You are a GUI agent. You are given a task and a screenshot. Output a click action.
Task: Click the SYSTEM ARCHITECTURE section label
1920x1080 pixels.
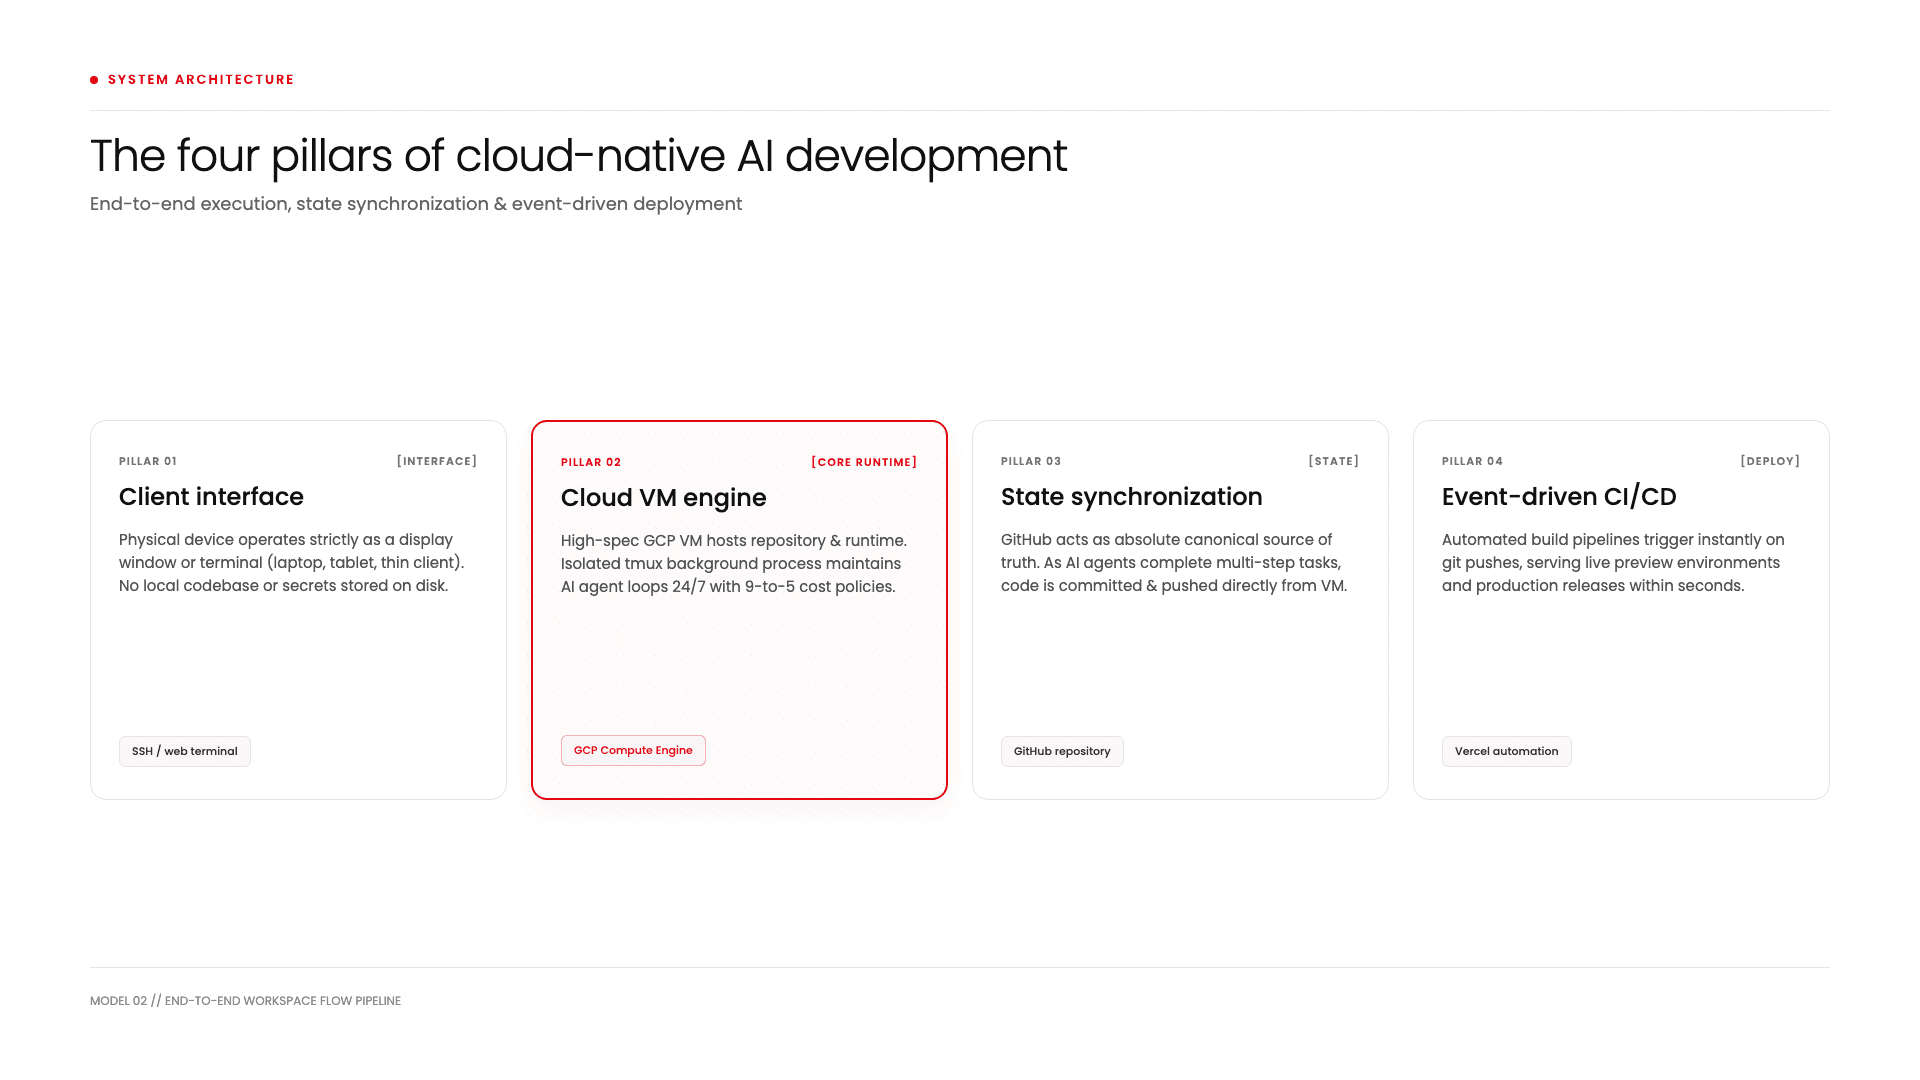point(201,80)
